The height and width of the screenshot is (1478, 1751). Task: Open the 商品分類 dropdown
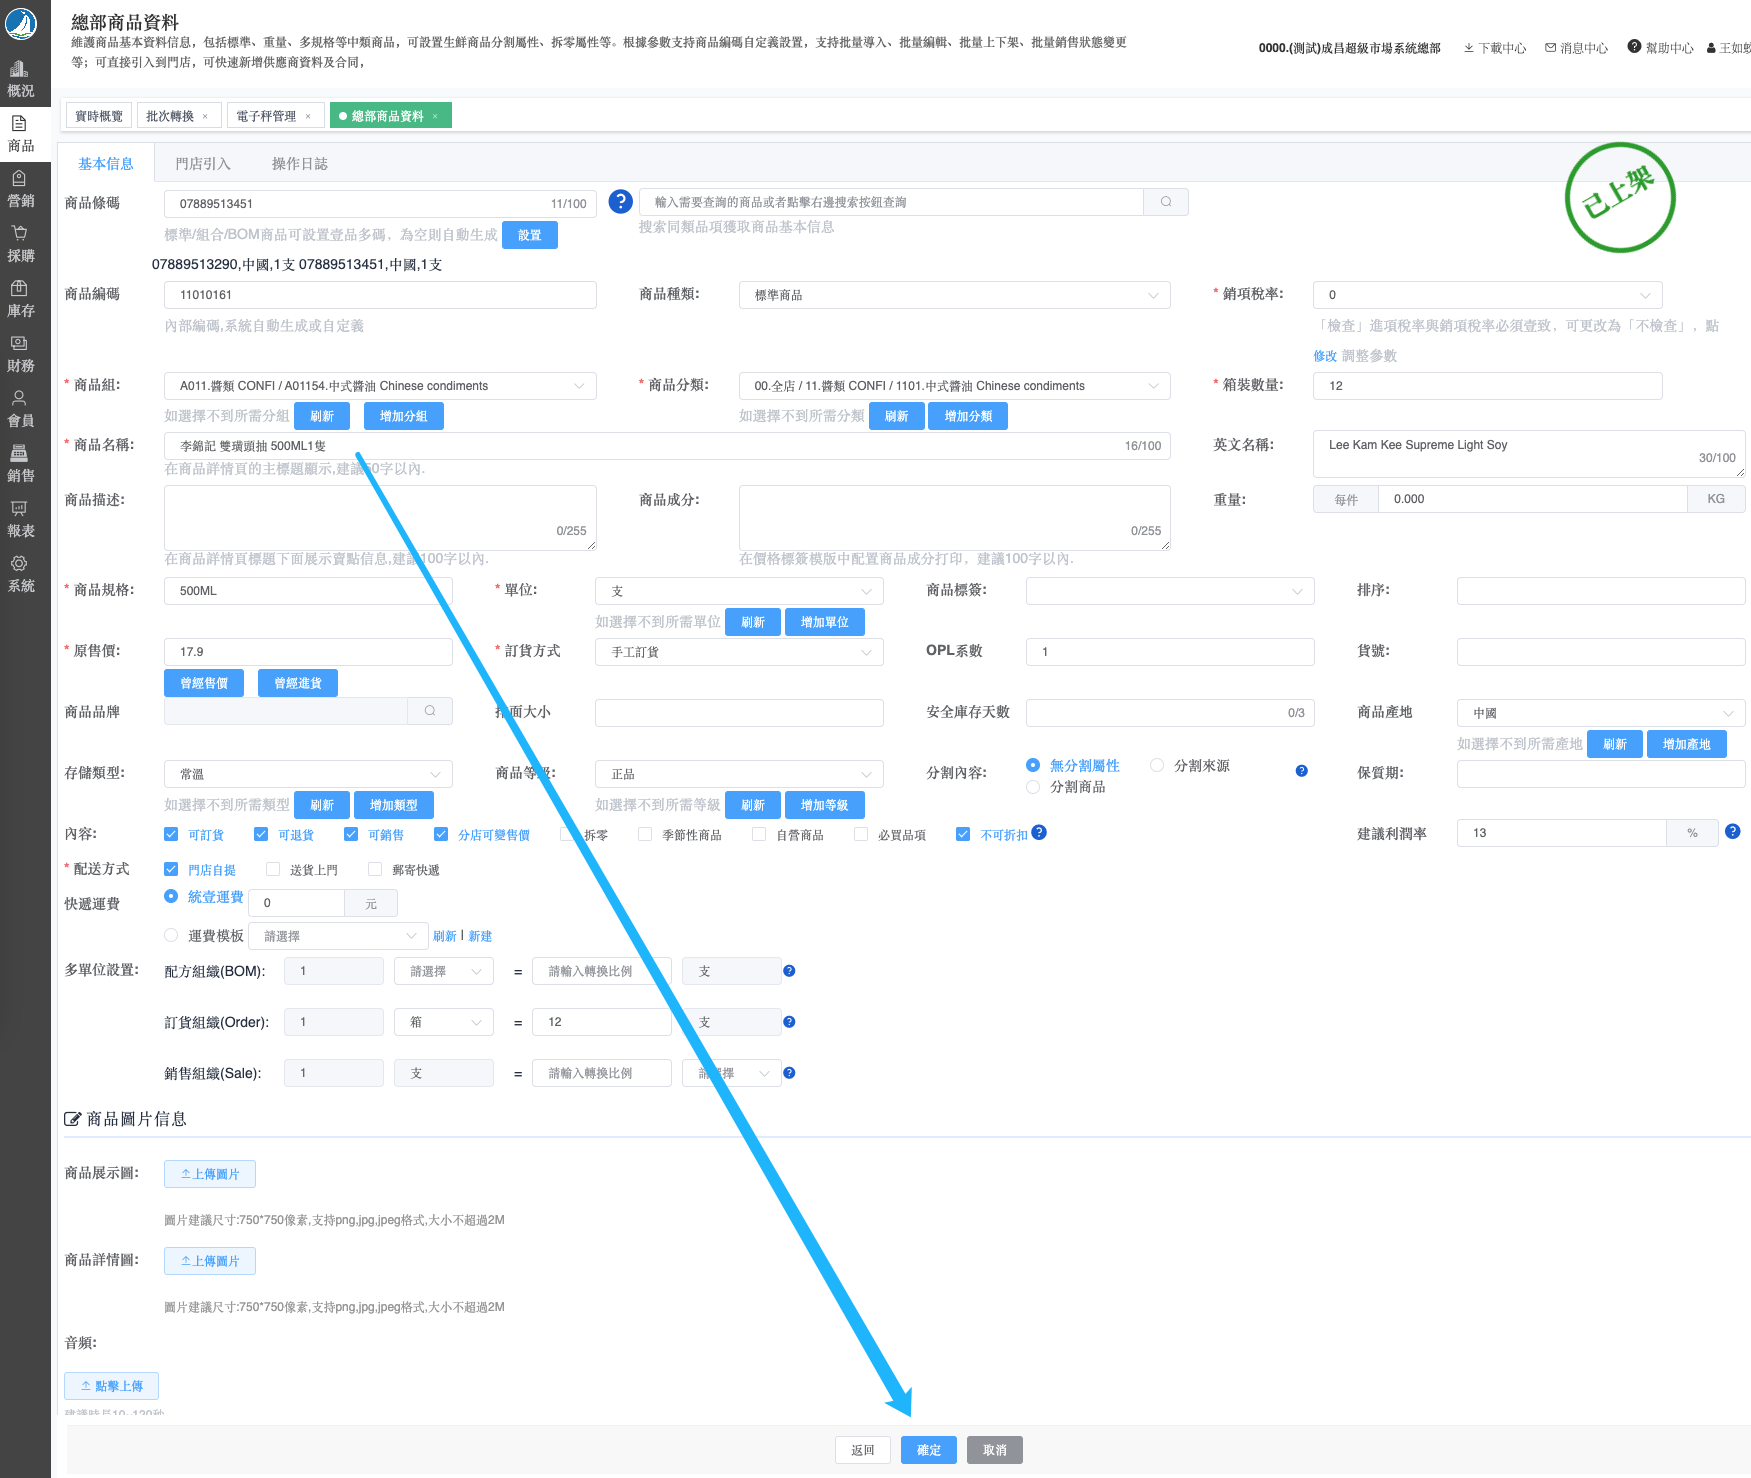955,386
